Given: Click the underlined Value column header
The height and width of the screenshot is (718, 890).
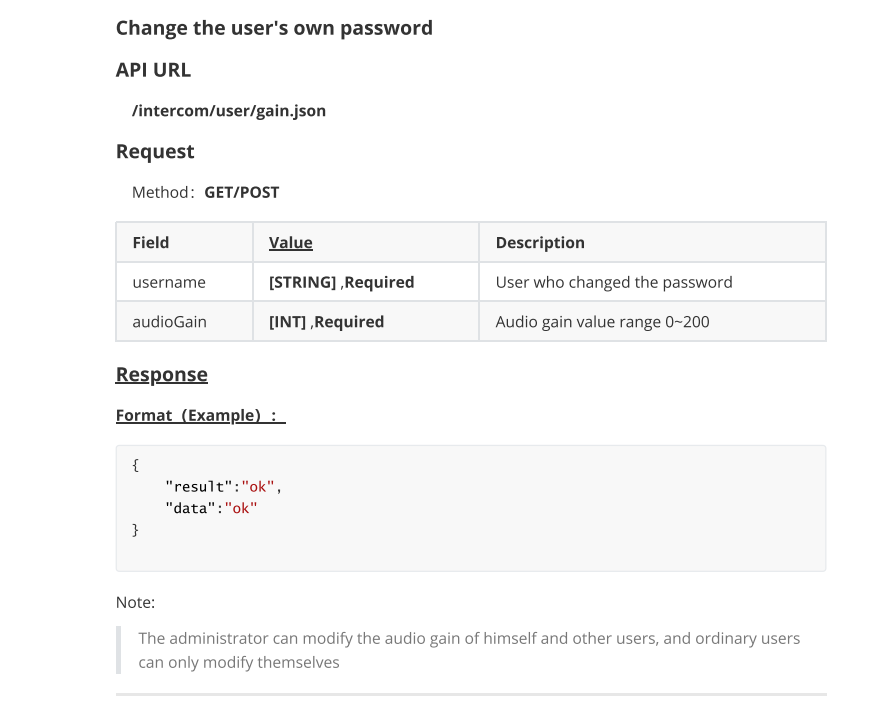Looking at the screenshot, I should point(291,242).
